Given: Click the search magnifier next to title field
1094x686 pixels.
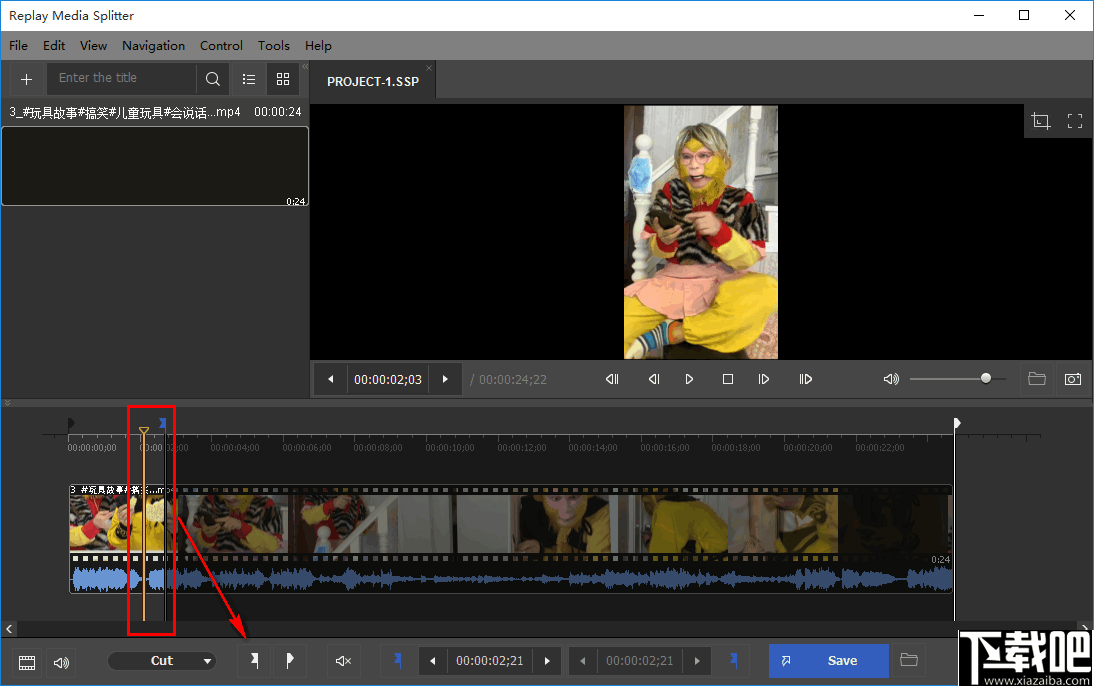Looking at the screenshot, I should (212, 78).
